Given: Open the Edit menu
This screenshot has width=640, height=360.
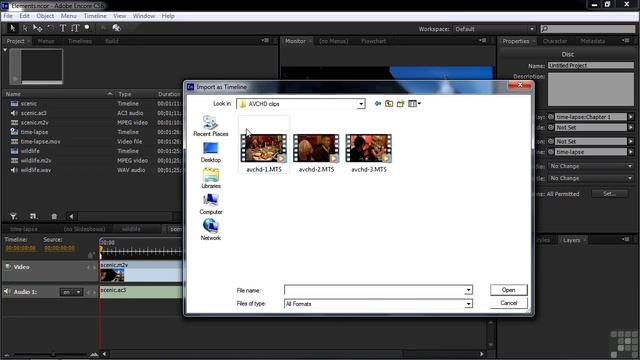Looking at the screenshot, I should (x=24, y=16).
